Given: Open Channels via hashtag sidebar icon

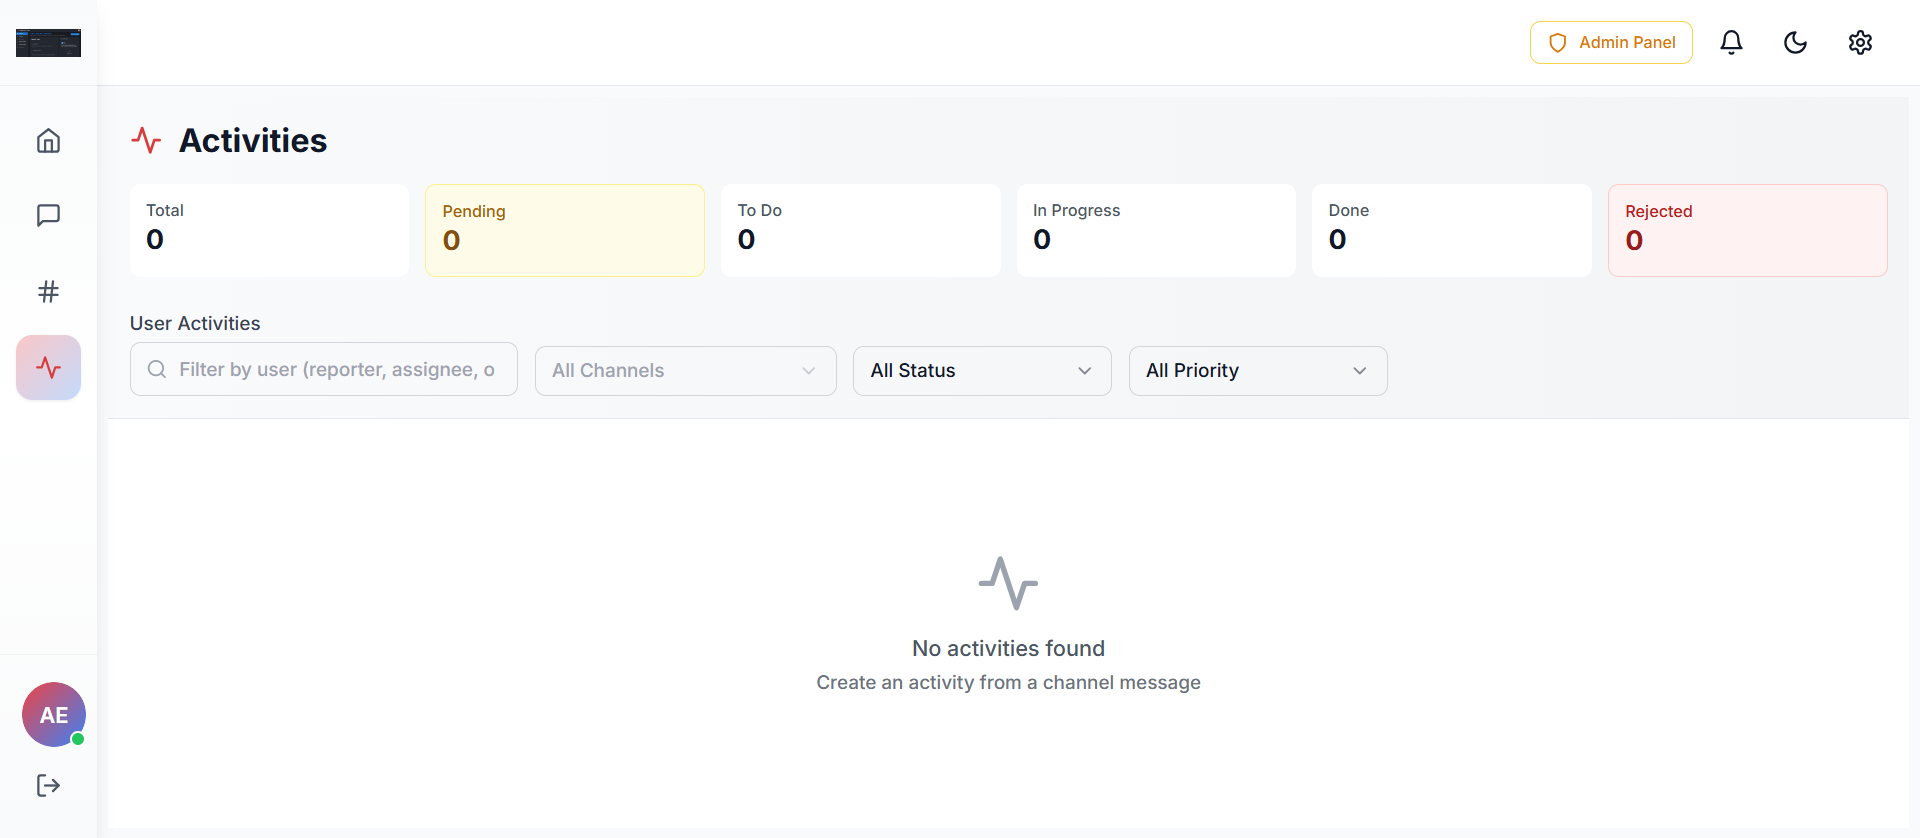Looking at the screenshot, I should (48, 292).
